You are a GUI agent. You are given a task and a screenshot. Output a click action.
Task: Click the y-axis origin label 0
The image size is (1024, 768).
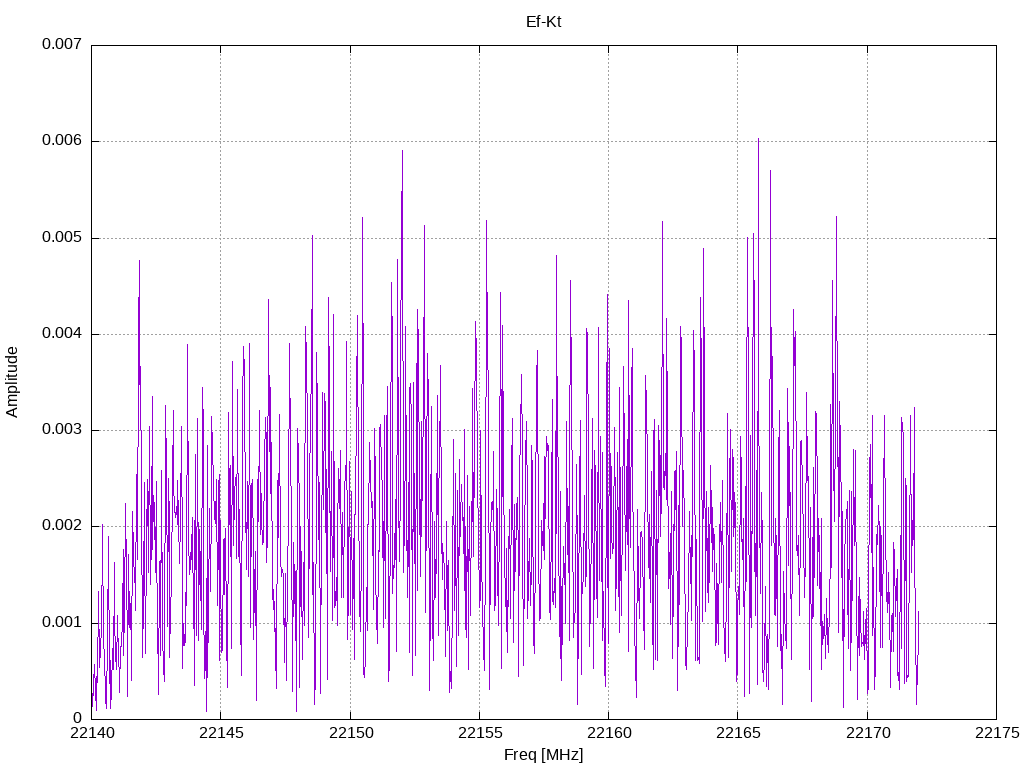click(78, 718)
